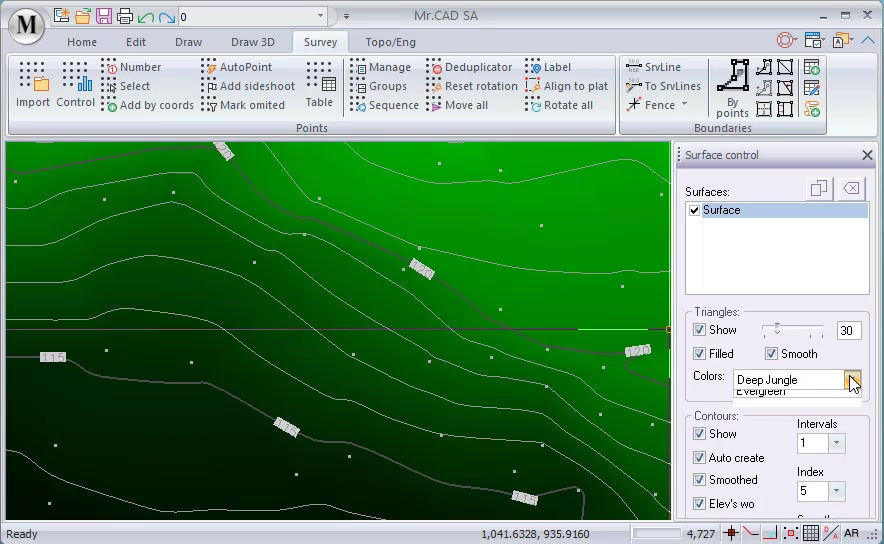The width and height of the screenshot is (884, 544).
Task: Click the Save icon in quick toolbar
Action: click(x=104, y=16)
